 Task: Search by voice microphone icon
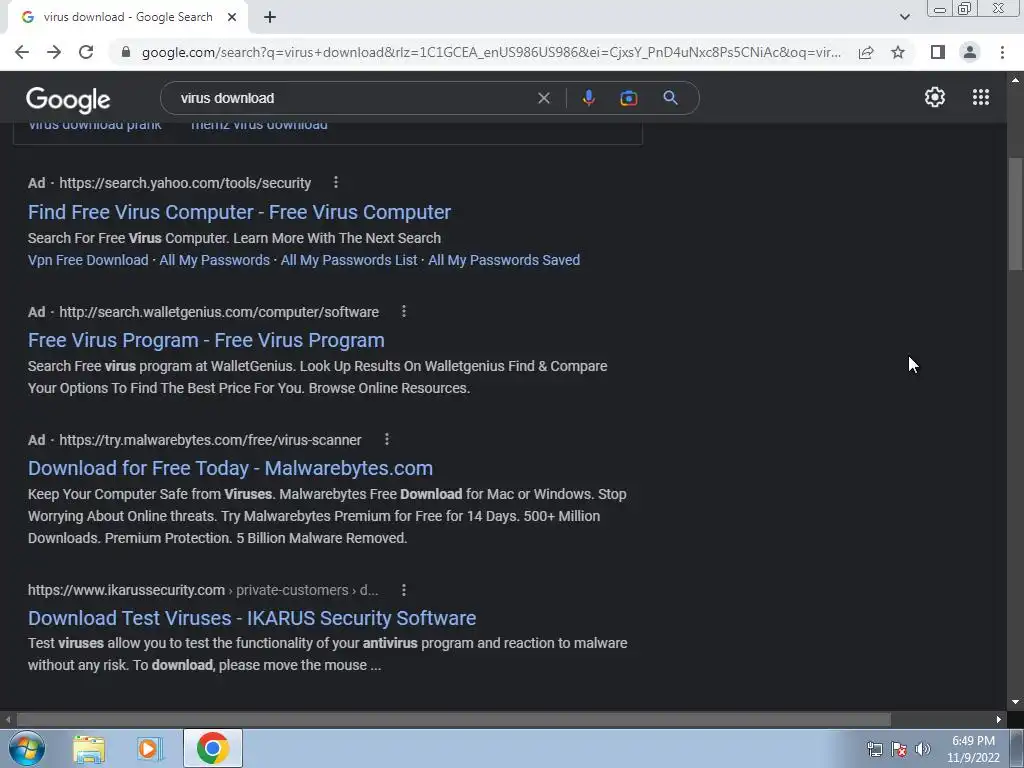point(588,98)
